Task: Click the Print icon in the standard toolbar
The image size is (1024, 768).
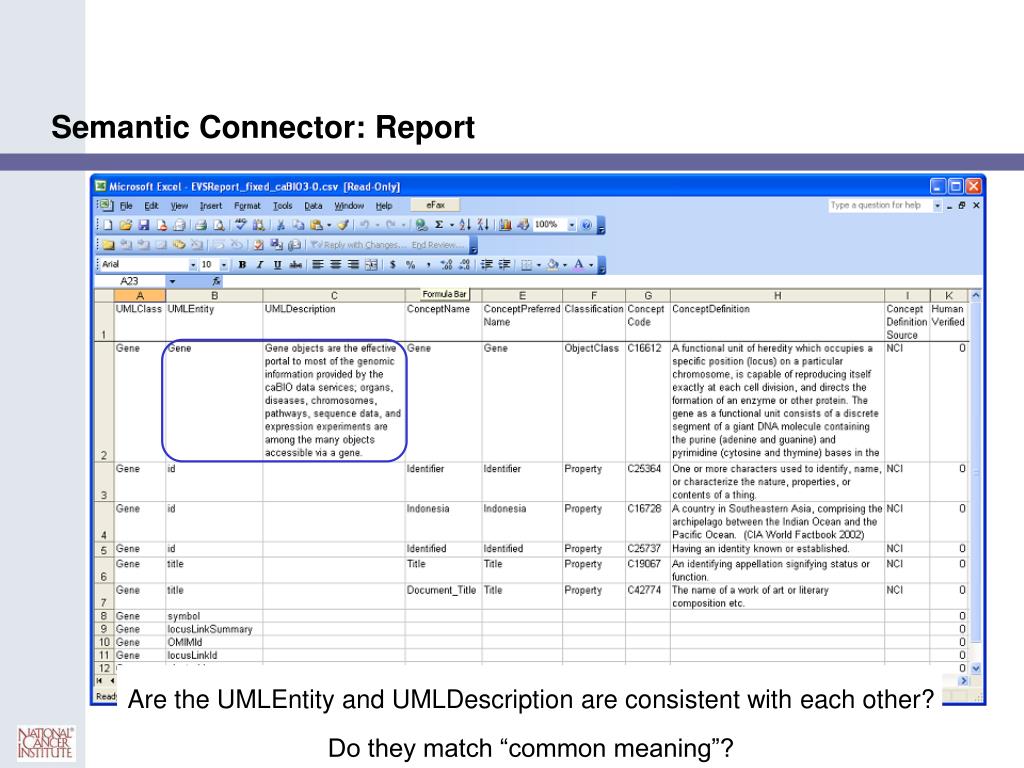Action: (200, 225)
